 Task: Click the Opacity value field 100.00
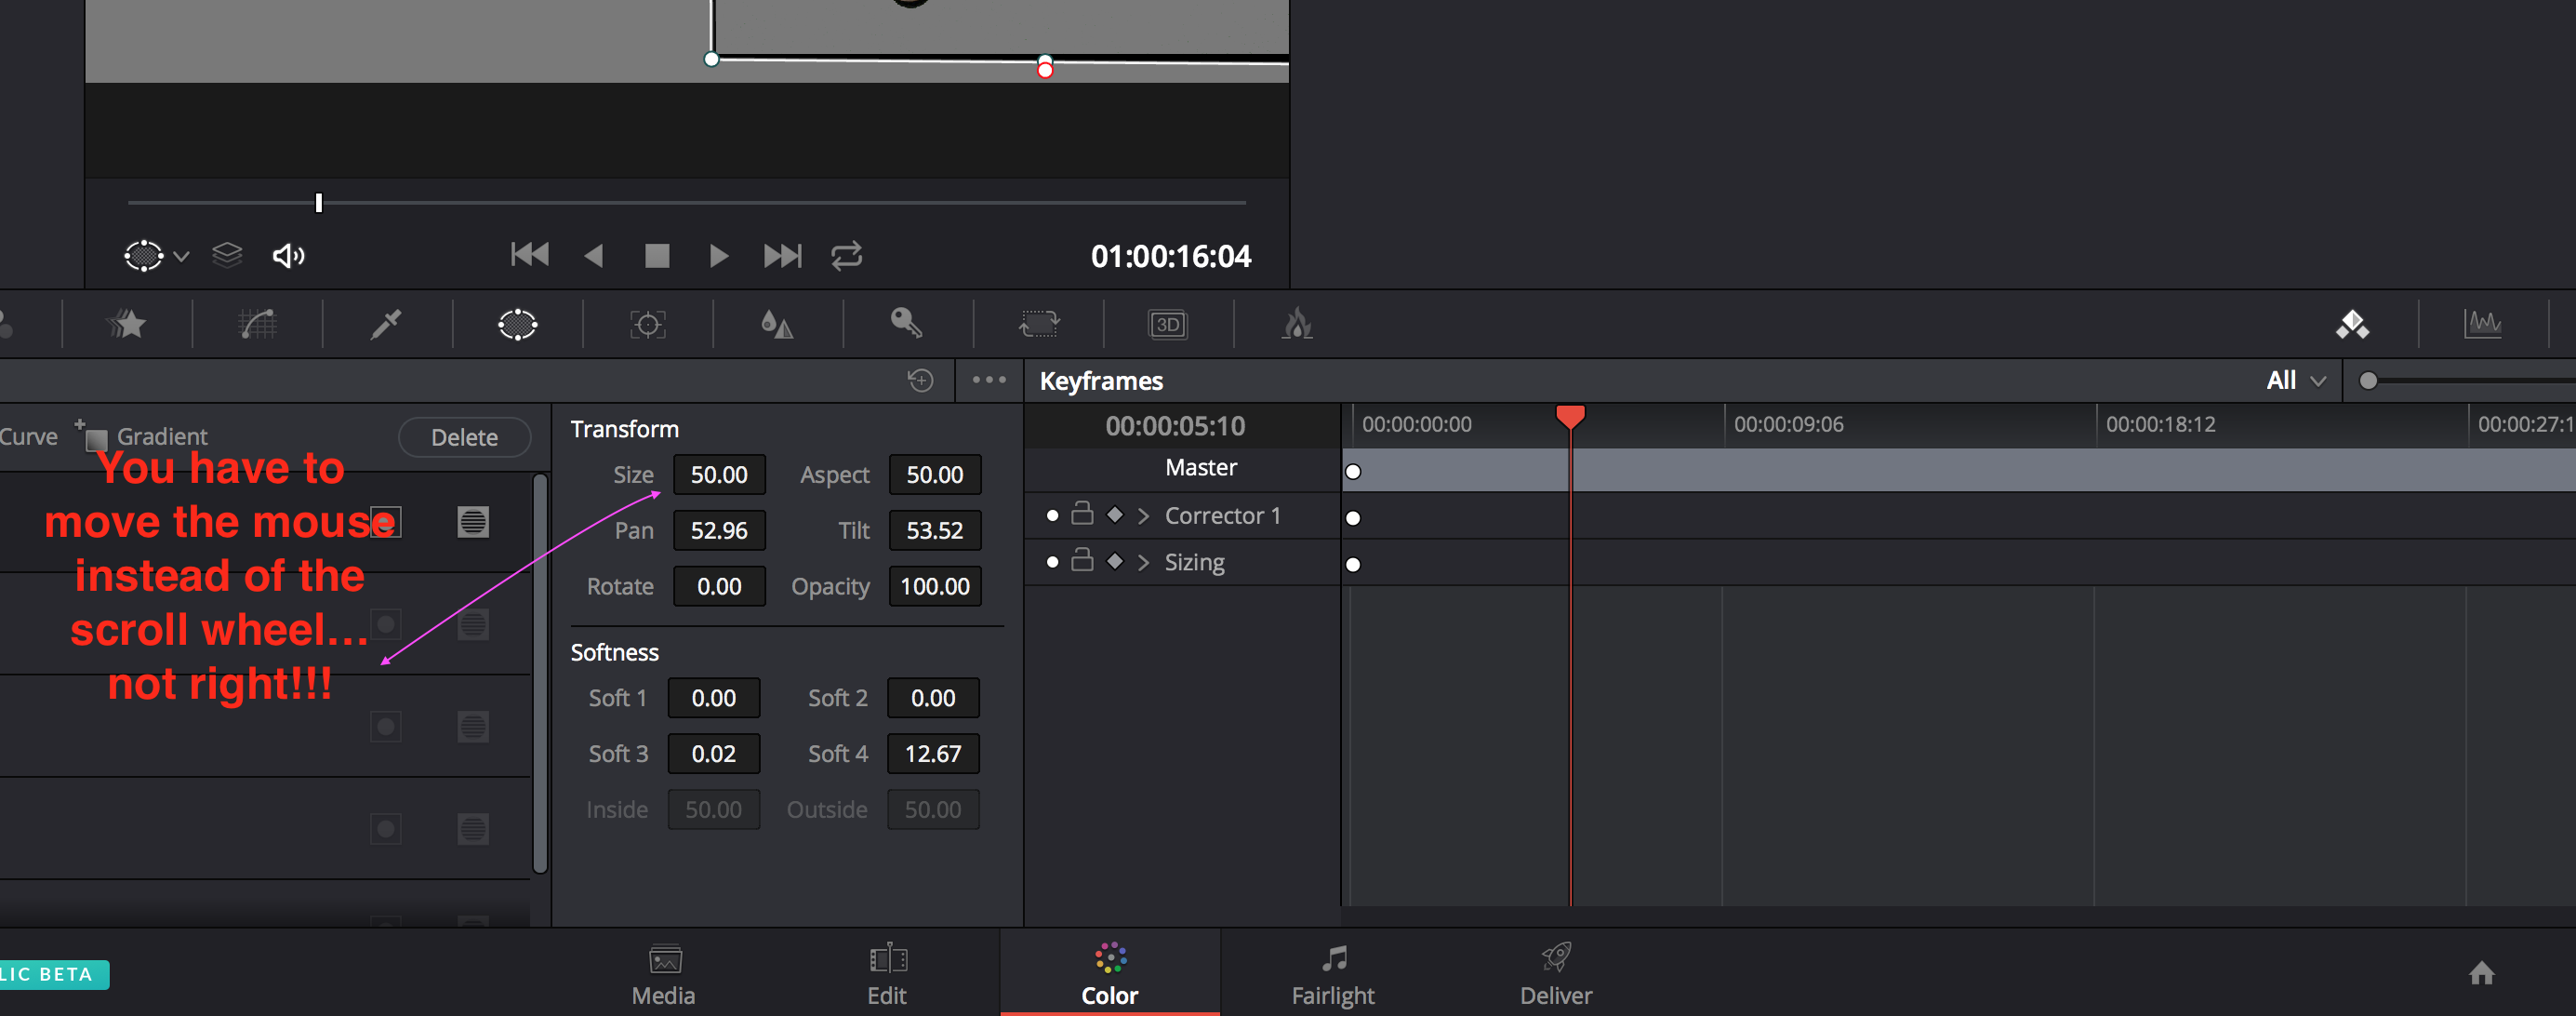pyautogui.click(x=935, y=587)
